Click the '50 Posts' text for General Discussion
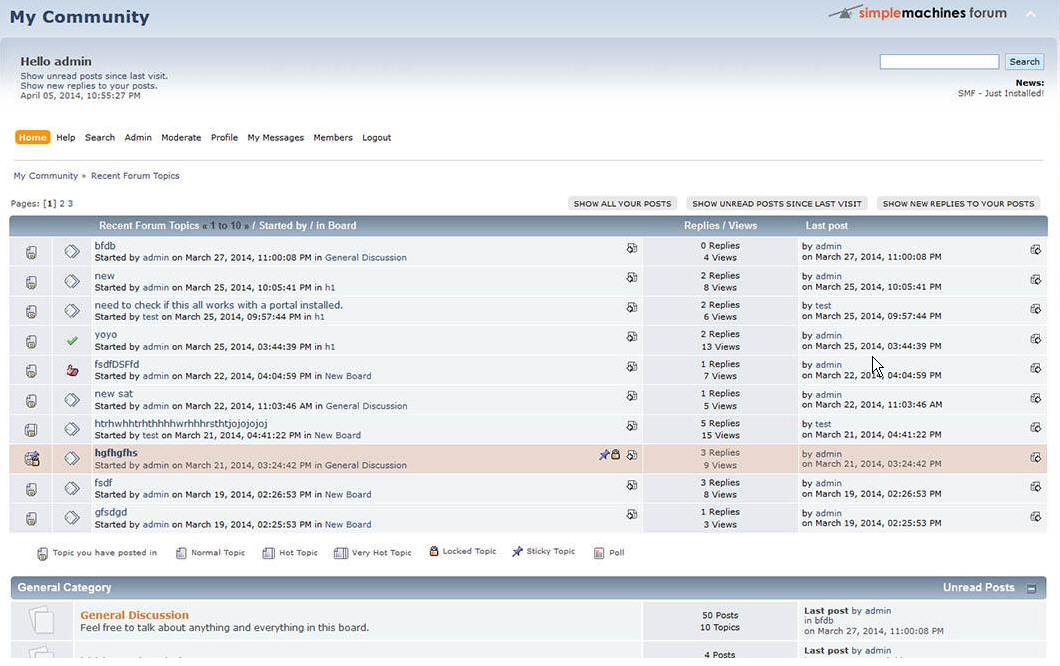 pos(720,615)
